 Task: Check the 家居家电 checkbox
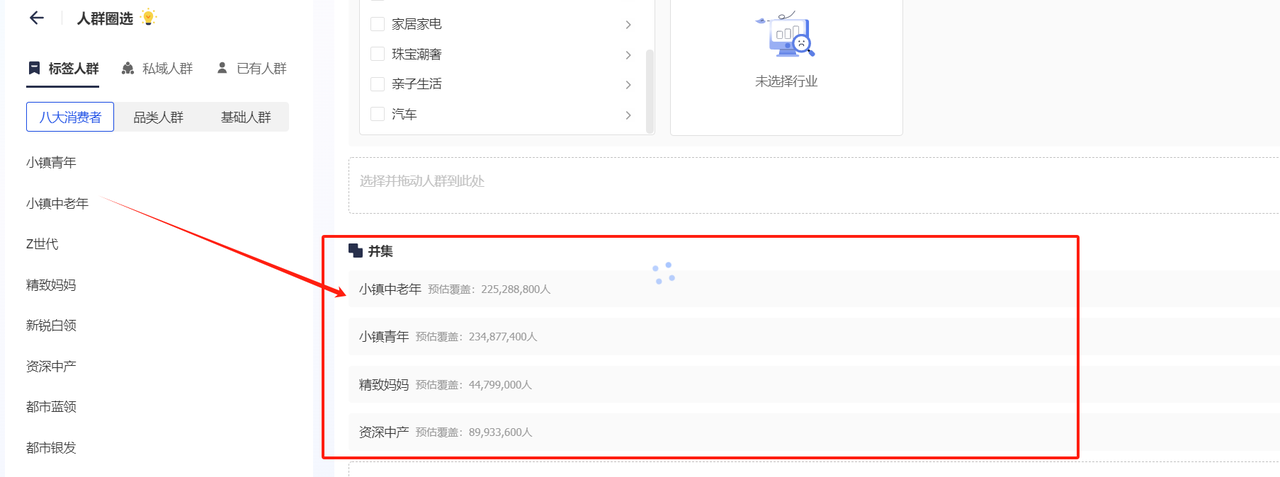377,23
